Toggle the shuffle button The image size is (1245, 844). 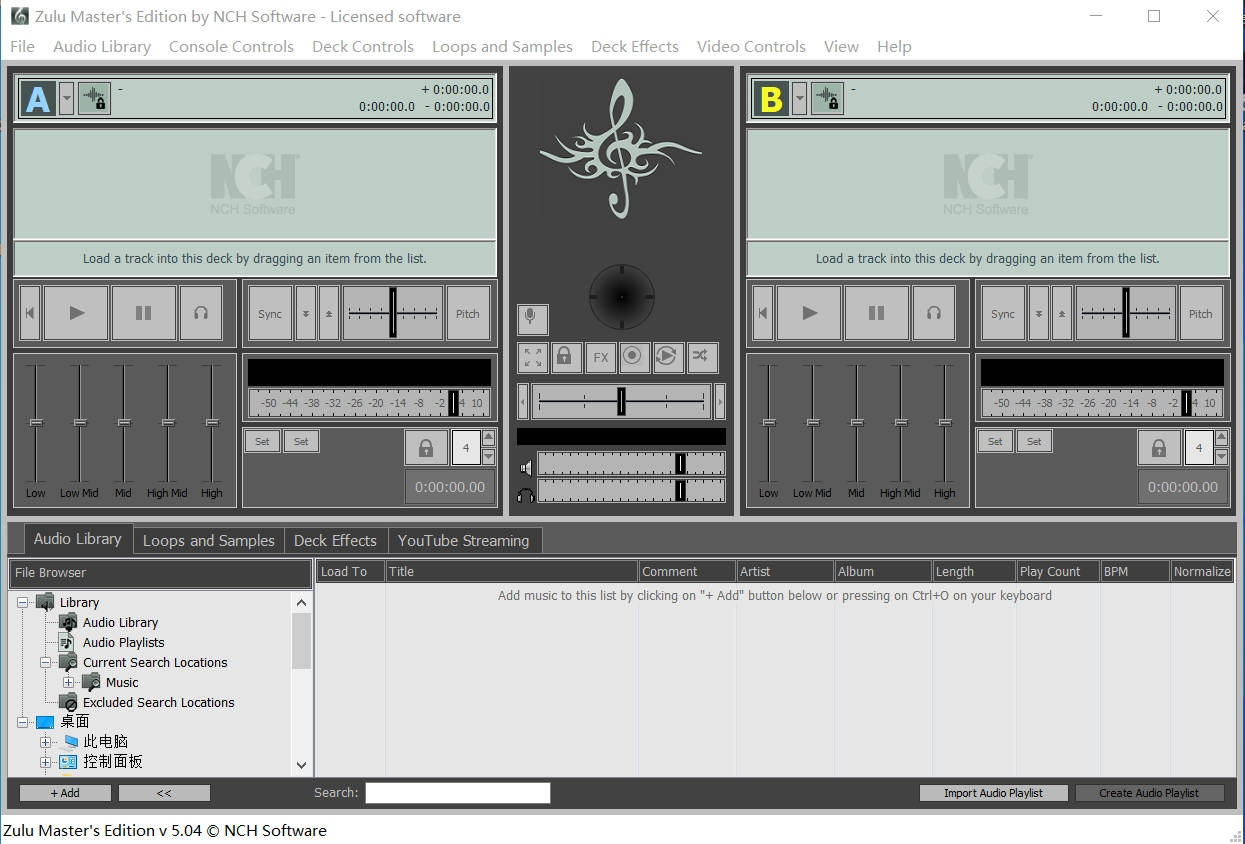coord(701,357)
